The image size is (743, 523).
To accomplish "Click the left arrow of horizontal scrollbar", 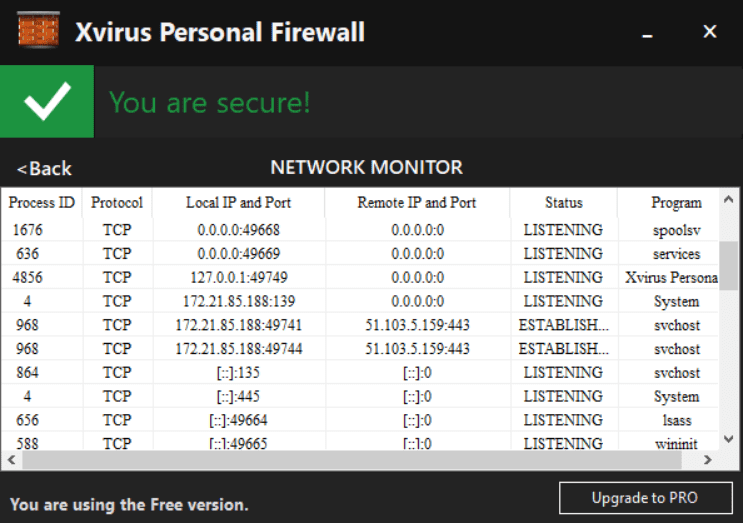I will [9, 460].
